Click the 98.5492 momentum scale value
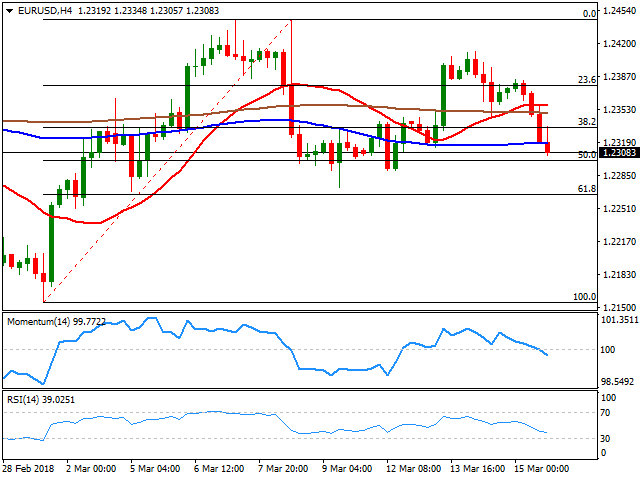This screenshot has height=480, width=640. click(x=617, y=382)
